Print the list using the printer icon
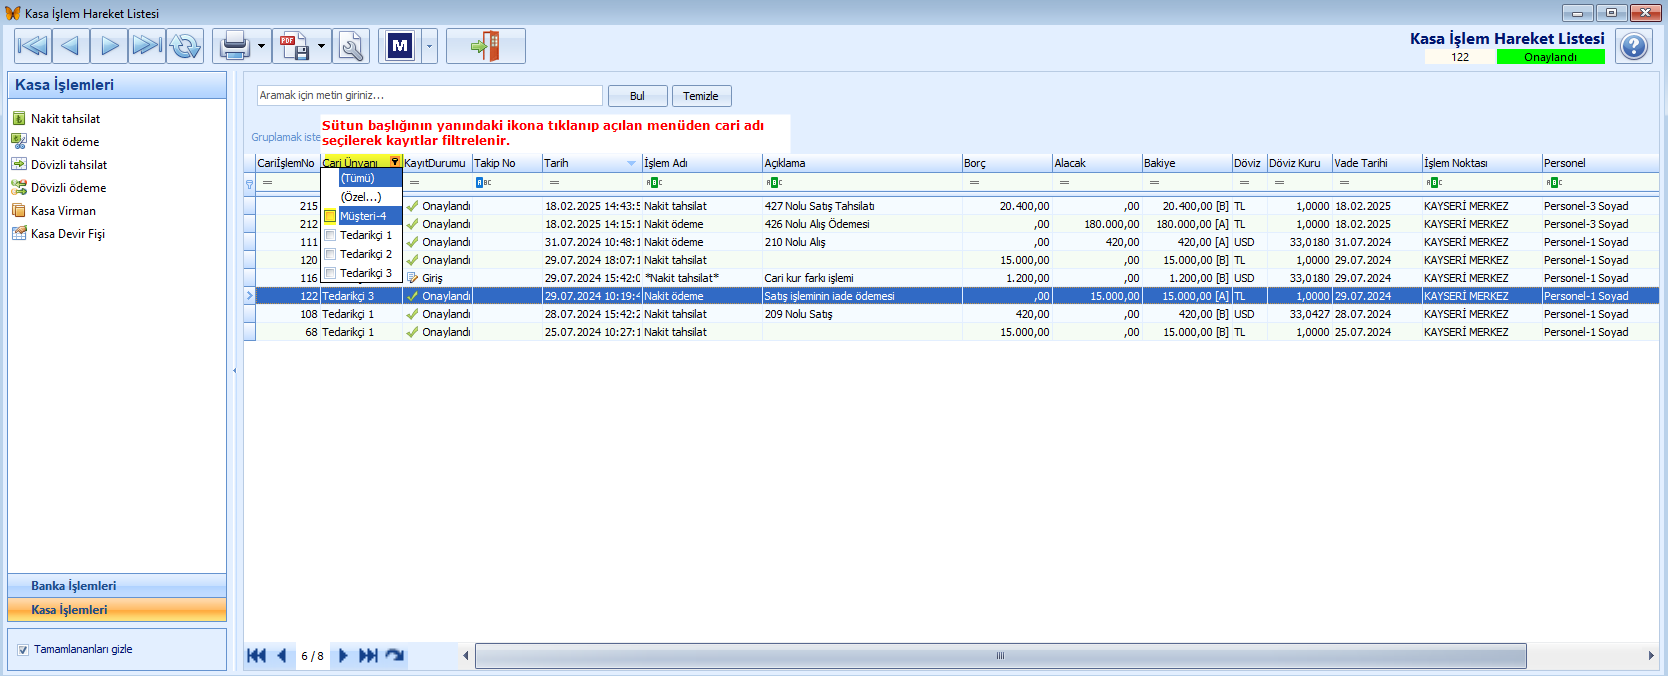1668x676 pixels. 235,46
